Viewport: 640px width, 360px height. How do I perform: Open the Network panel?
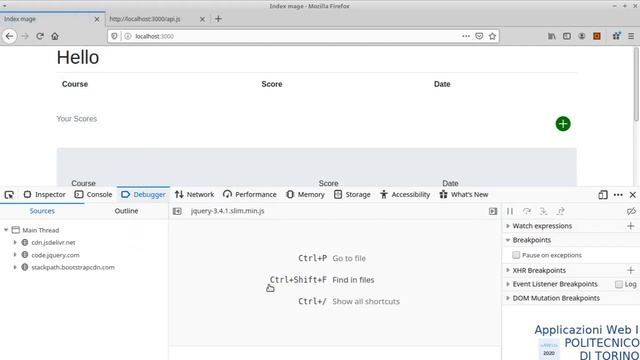(x=194, y=195)
